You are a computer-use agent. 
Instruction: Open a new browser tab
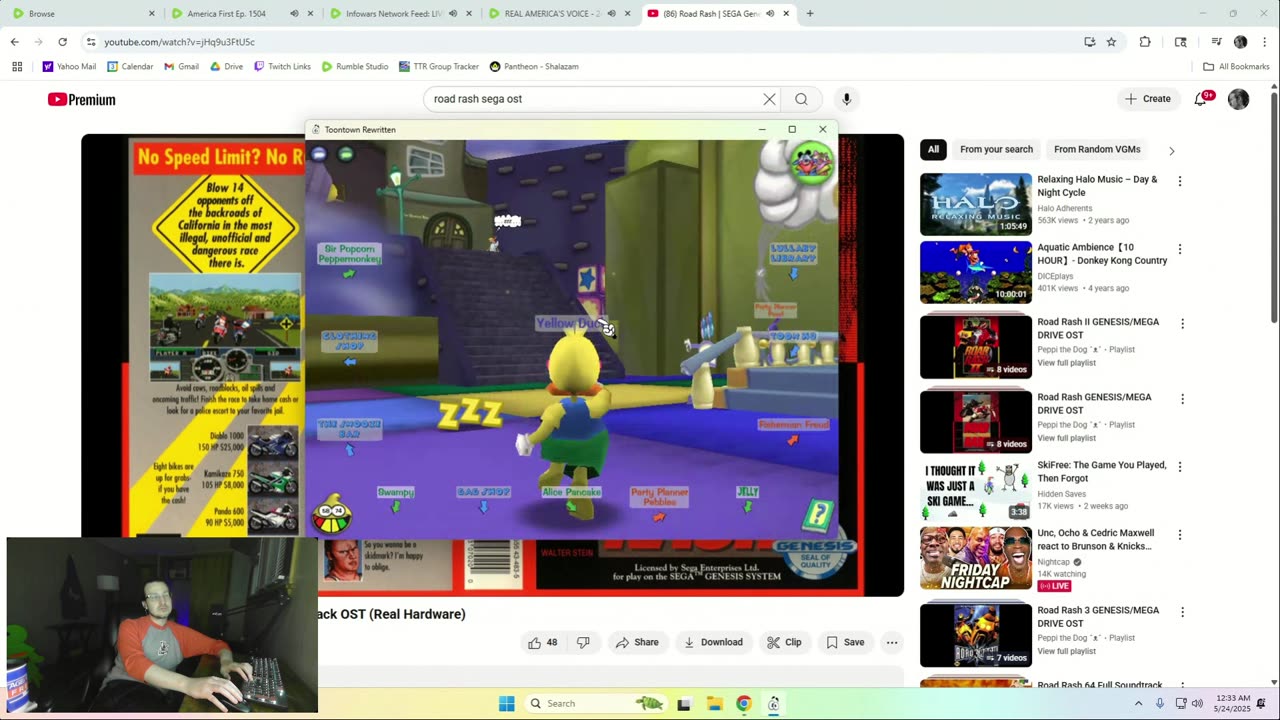pyautogui.click(x=810, y=14)
